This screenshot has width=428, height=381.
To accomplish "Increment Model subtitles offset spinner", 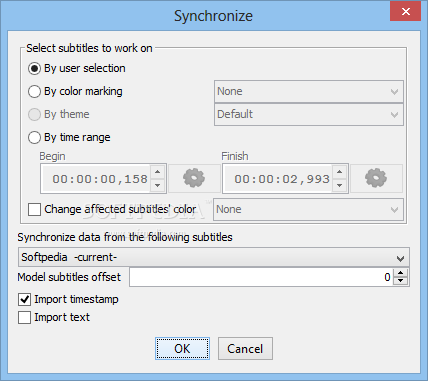I will tap(400, 273).
